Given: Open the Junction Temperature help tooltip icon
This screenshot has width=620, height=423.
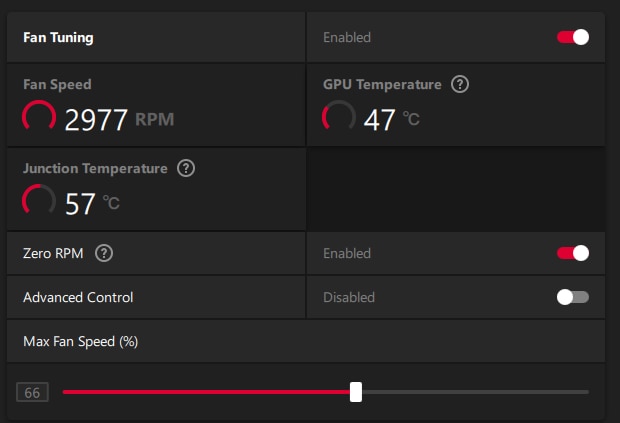Looking at the screenshot, I should click(186, 168).
